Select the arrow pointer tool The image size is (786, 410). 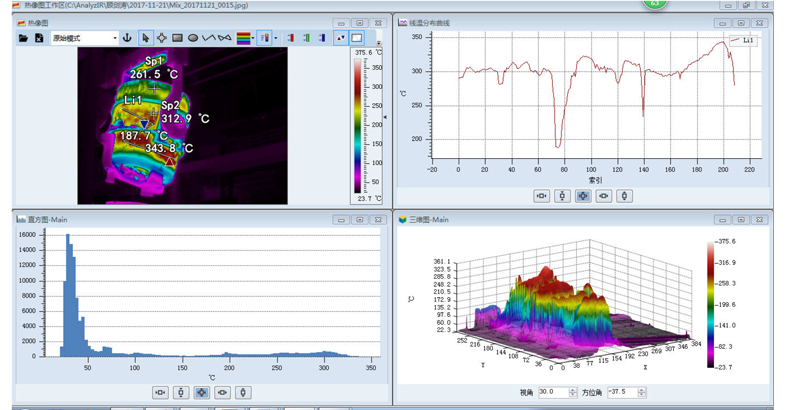point(145,38)
